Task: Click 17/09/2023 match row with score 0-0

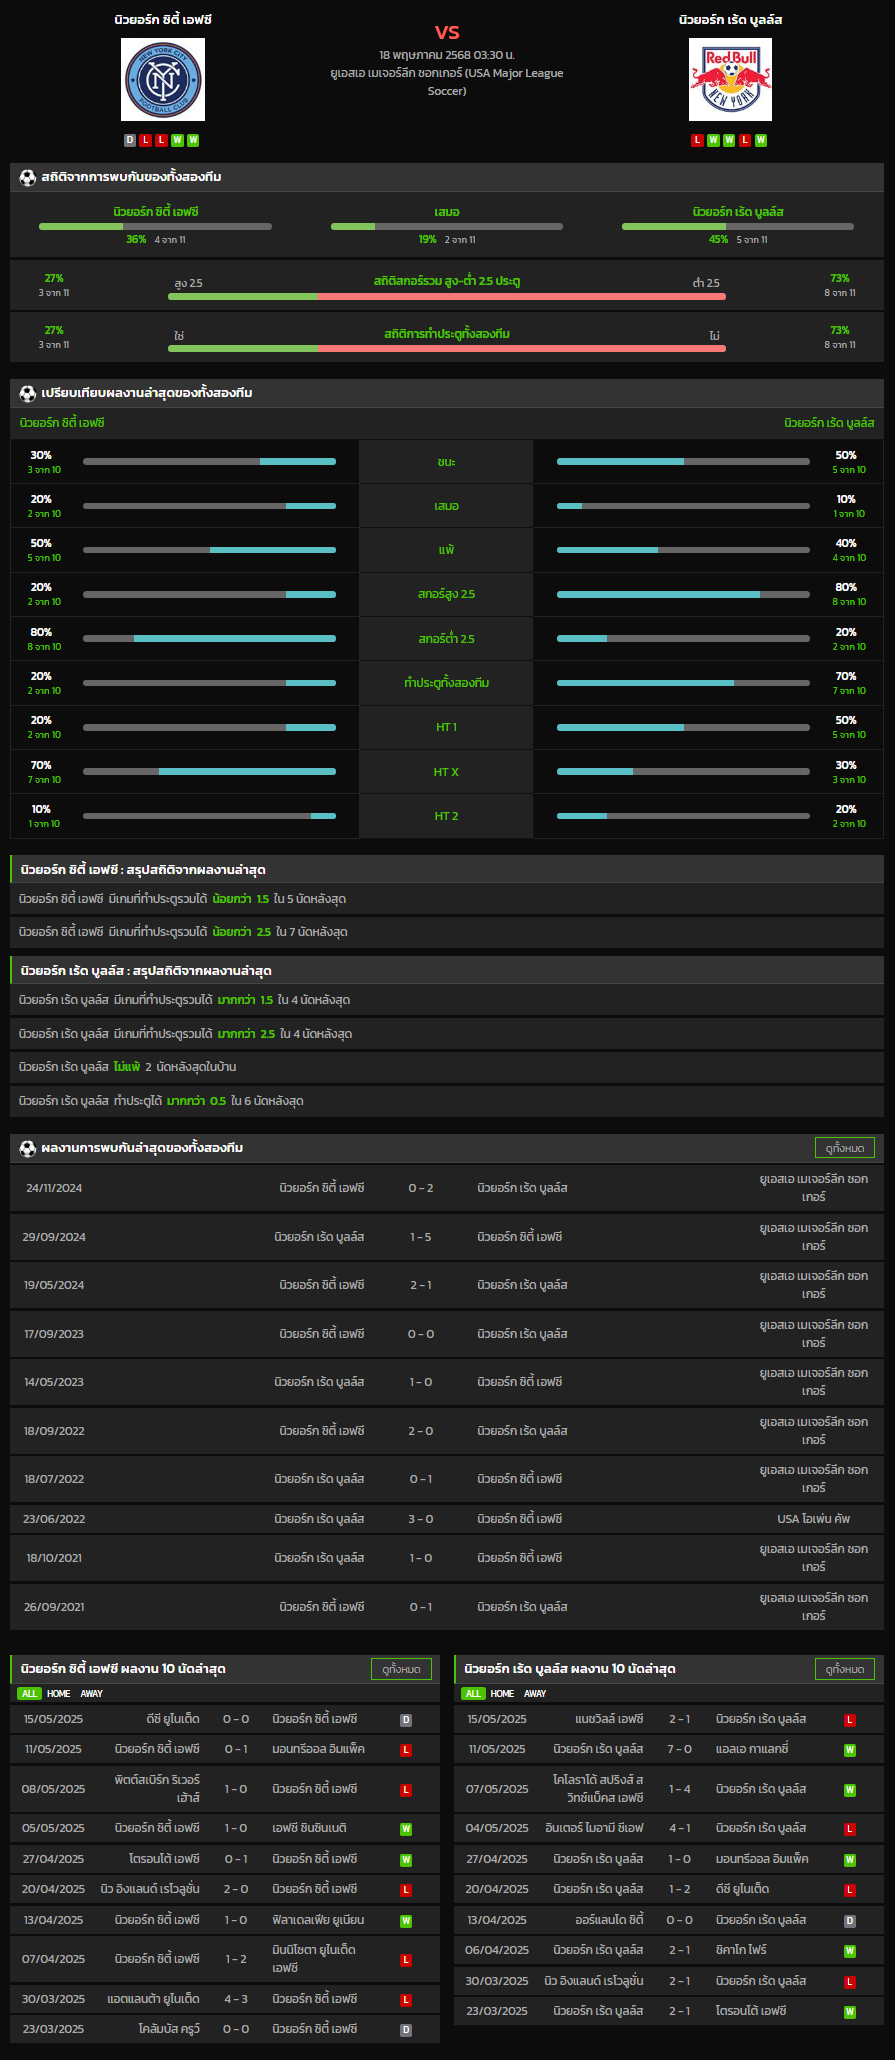Action: point(447,1334)
